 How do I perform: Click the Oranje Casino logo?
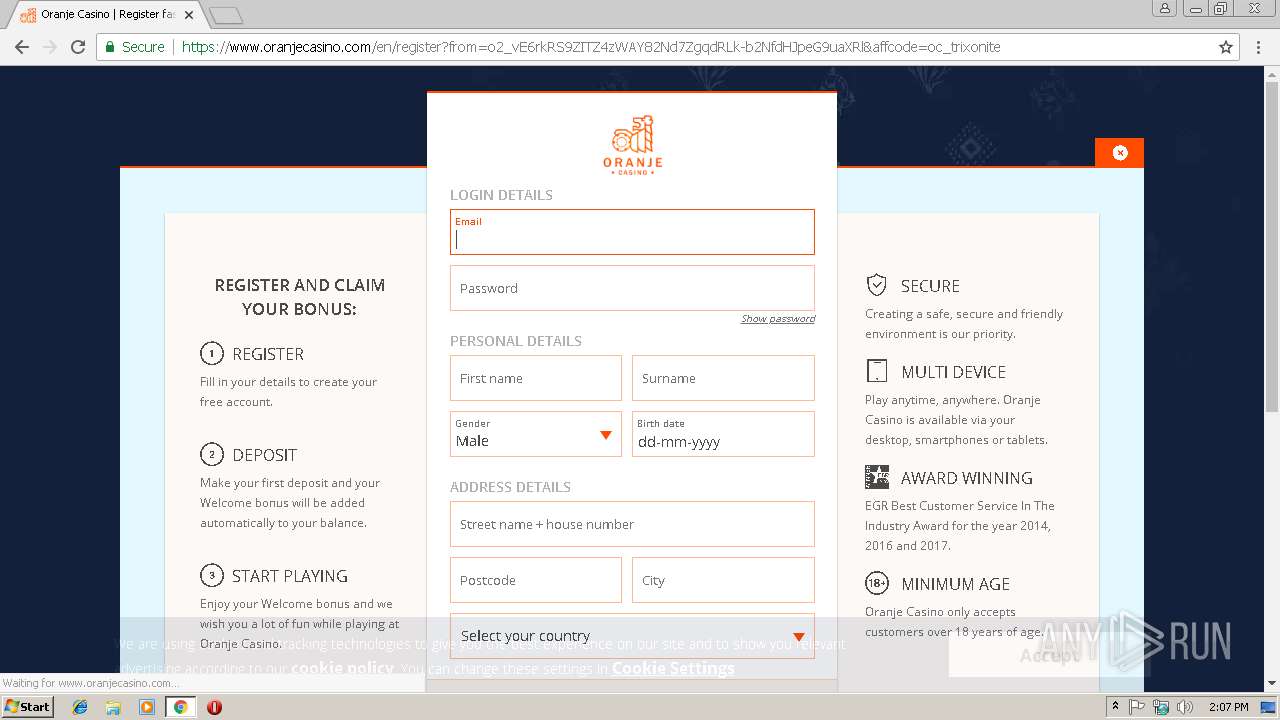coord(632,146)
